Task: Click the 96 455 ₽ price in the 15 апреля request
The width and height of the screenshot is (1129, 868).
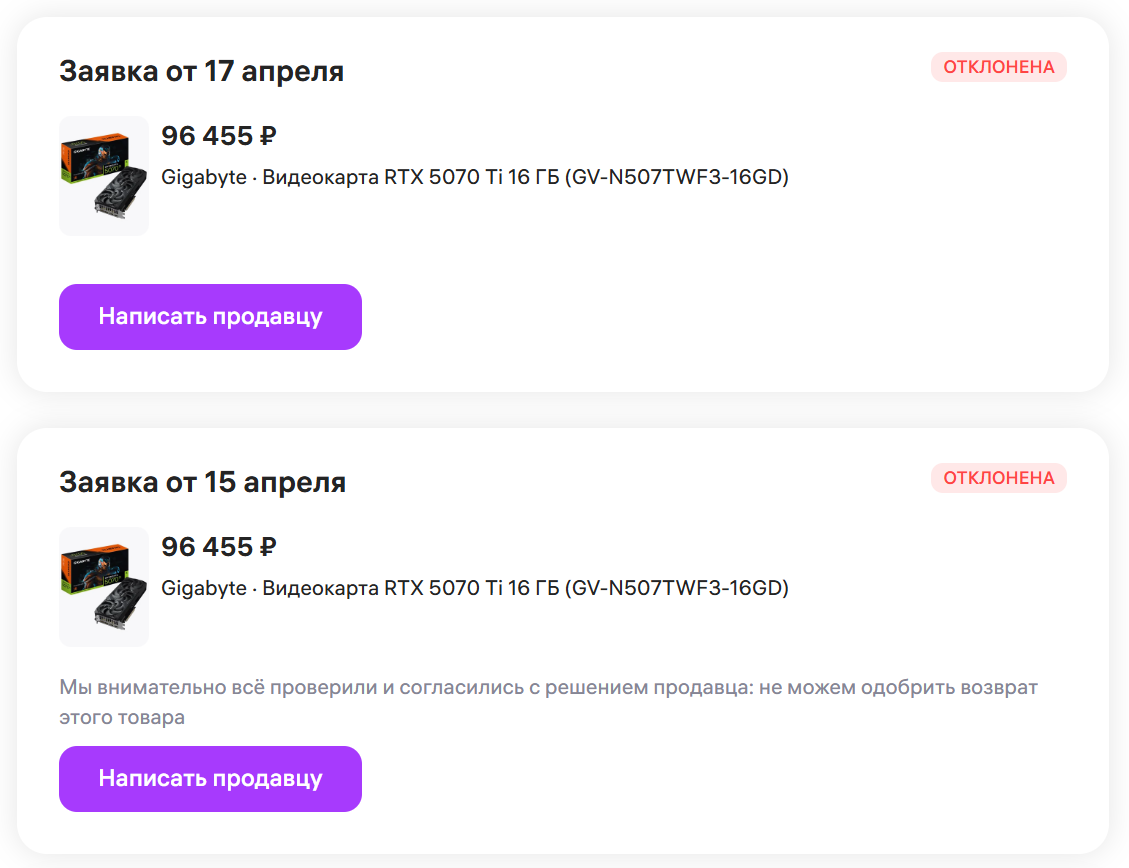Action: tap(218, 547)
